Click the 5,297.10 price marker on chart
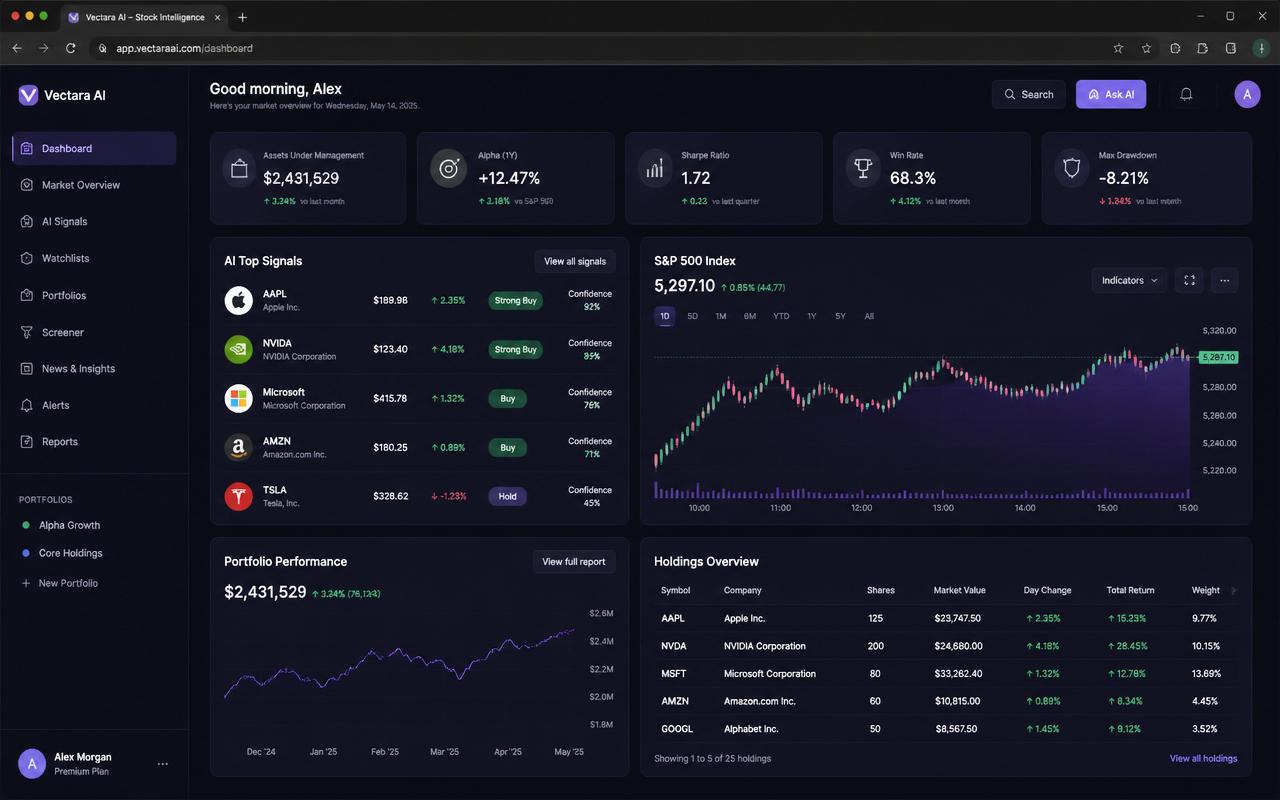The height and width of the screenshot is (800, 1280). tap(1218, 357)
